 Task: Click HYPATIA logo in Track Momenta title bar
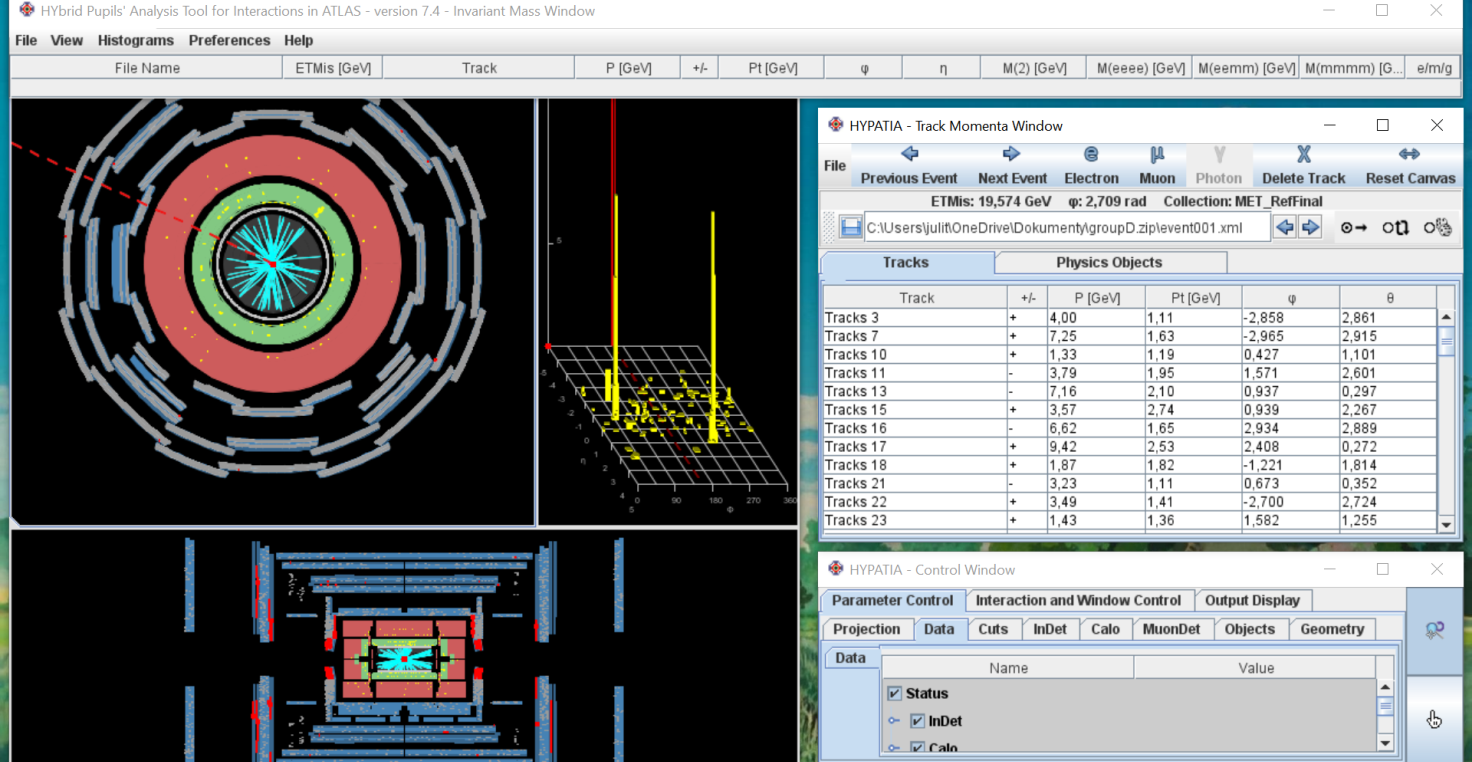836,125
